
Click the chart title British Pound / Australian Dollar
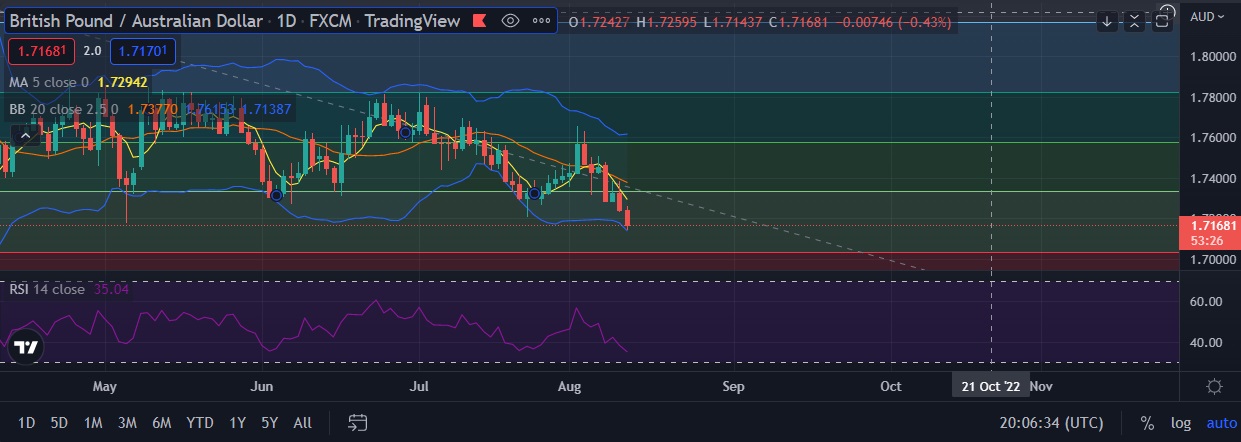click(136, 21)
